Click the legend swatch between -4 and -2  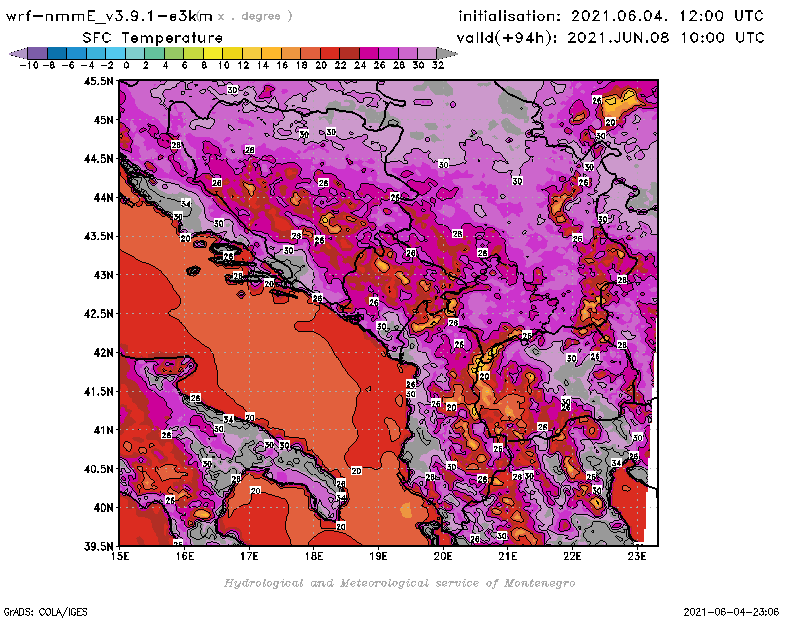coord(96,54)
